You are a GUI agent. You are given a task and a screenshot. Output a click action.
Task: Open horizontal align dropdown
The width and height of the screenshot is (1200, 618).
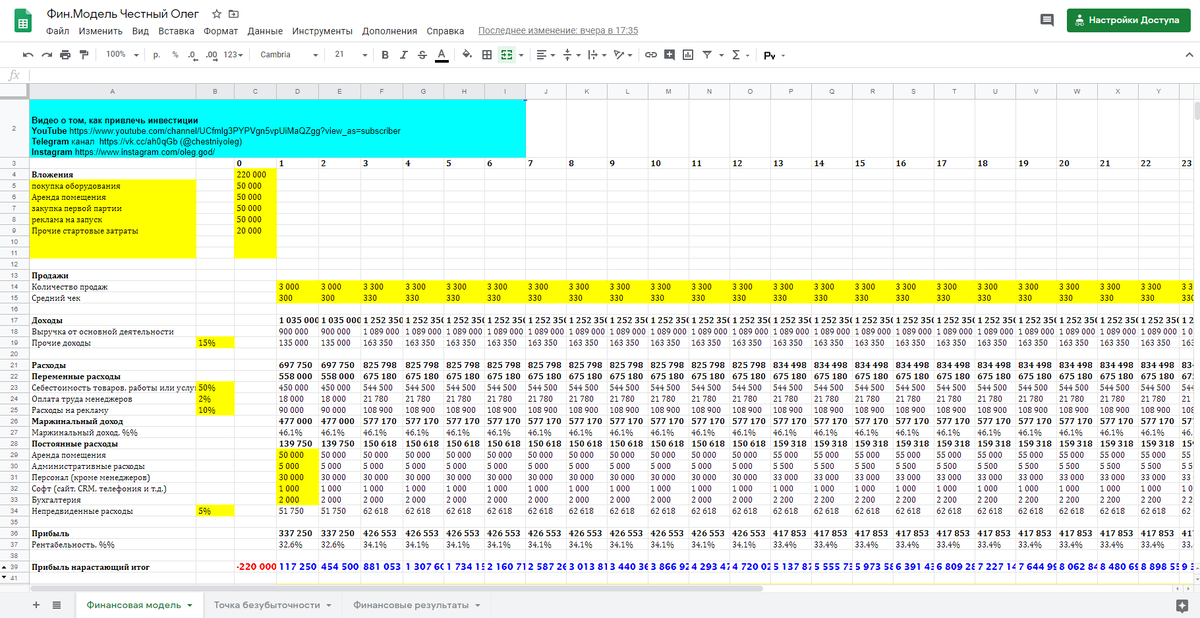click(544, 55)
